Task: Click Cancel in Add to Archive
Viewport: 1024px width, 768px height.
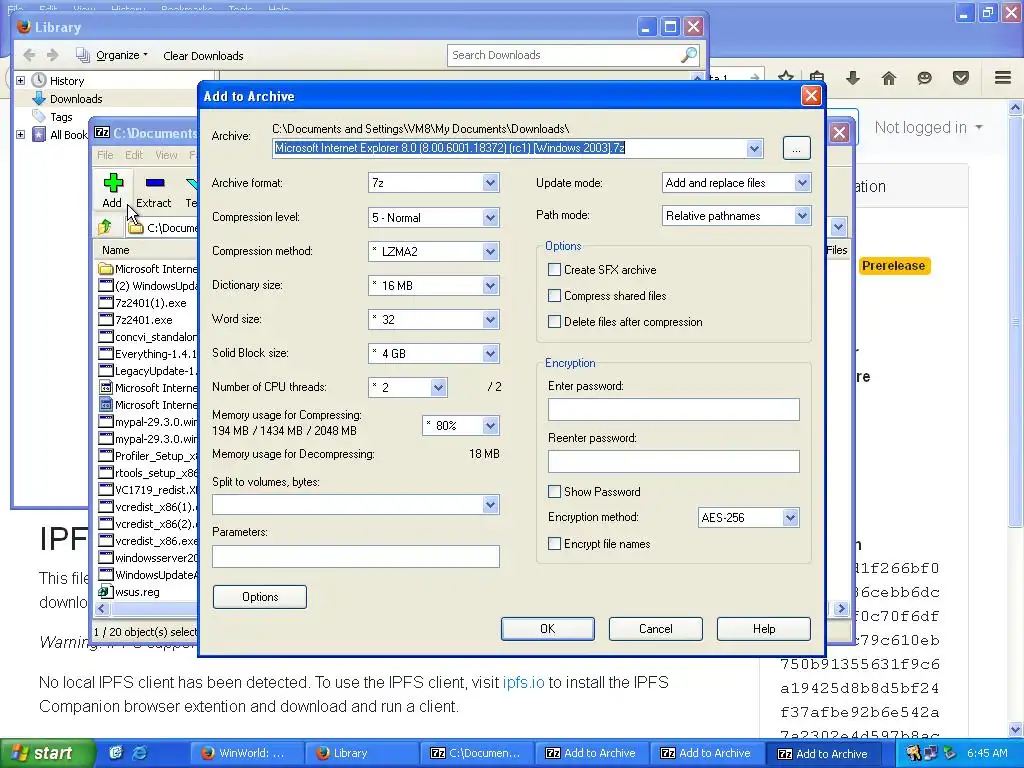Action: click(656, 629)
